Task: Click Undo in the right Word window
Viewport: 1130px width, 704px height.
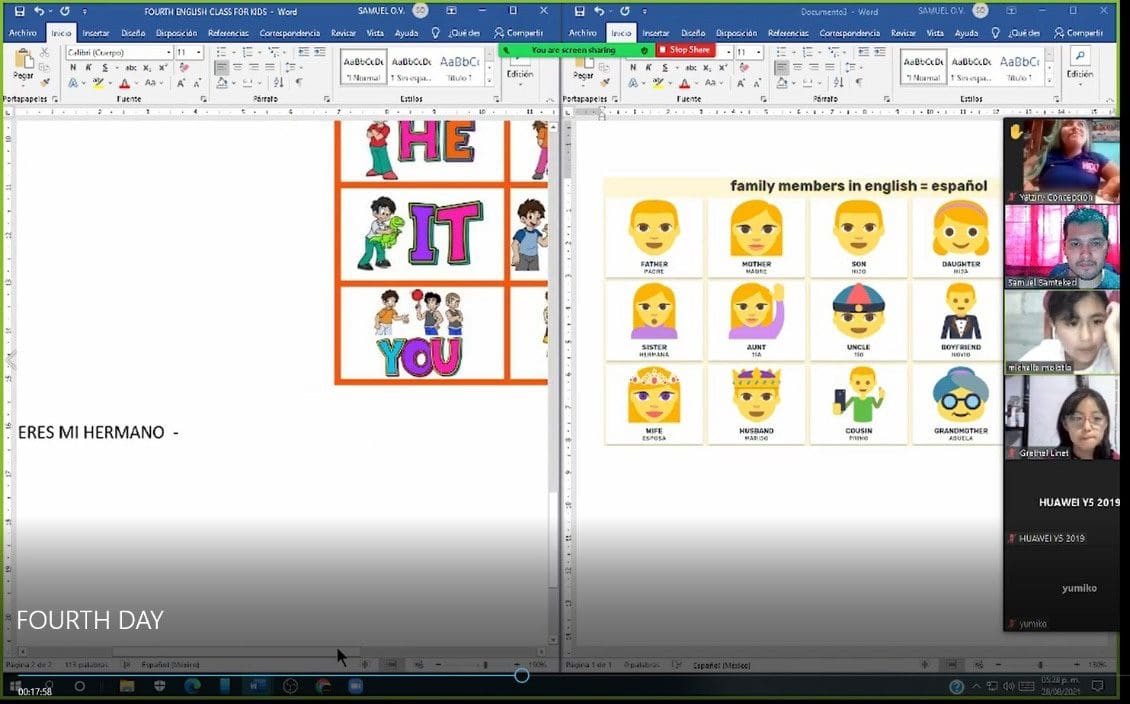Action: [x=598, y=11]
